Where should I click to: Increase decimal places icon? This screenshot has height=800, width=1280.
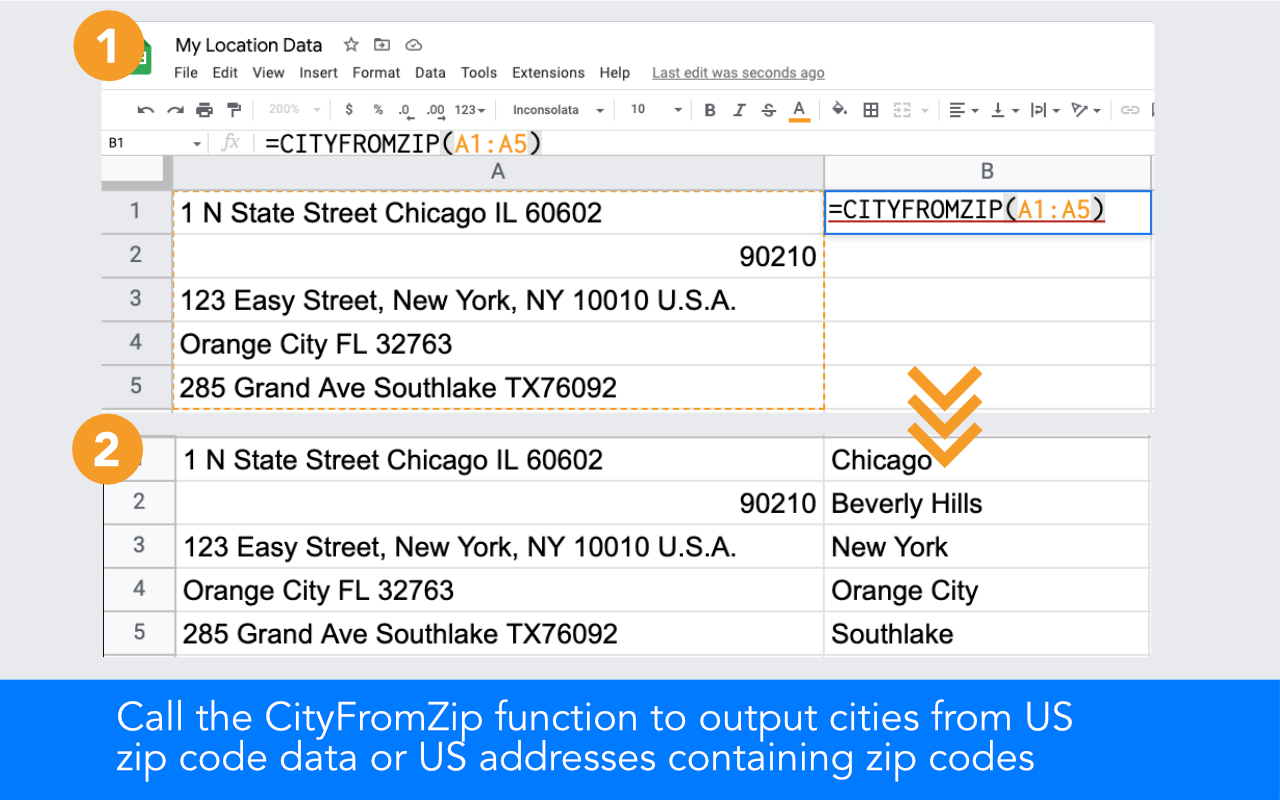(435, 110)
